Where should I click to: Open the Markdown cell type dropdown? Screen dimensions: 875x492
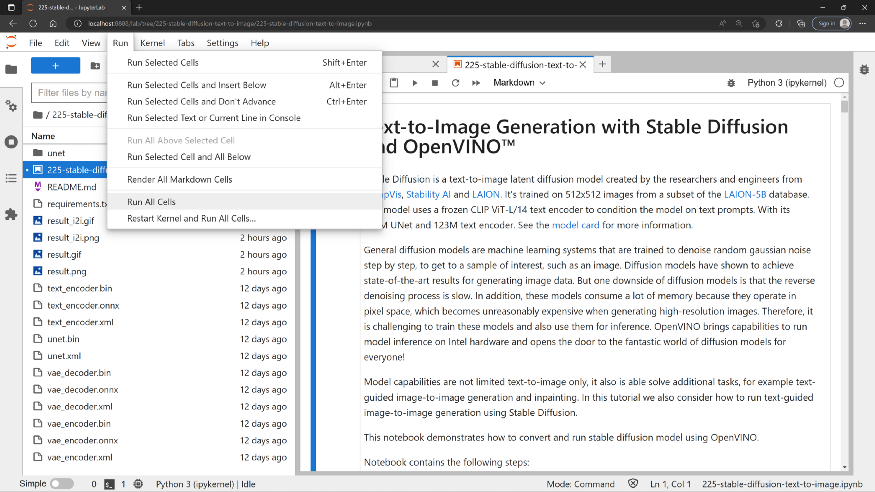point(519,83)
